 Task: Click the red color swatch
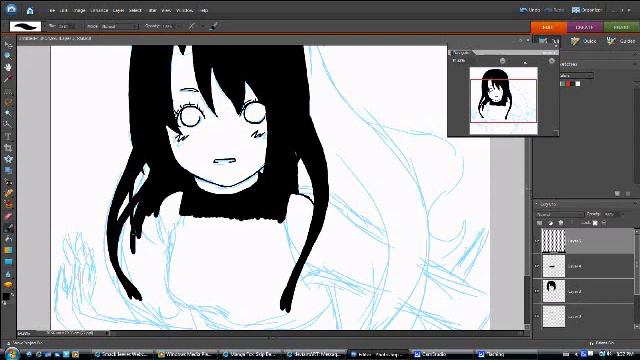(568, 84)
